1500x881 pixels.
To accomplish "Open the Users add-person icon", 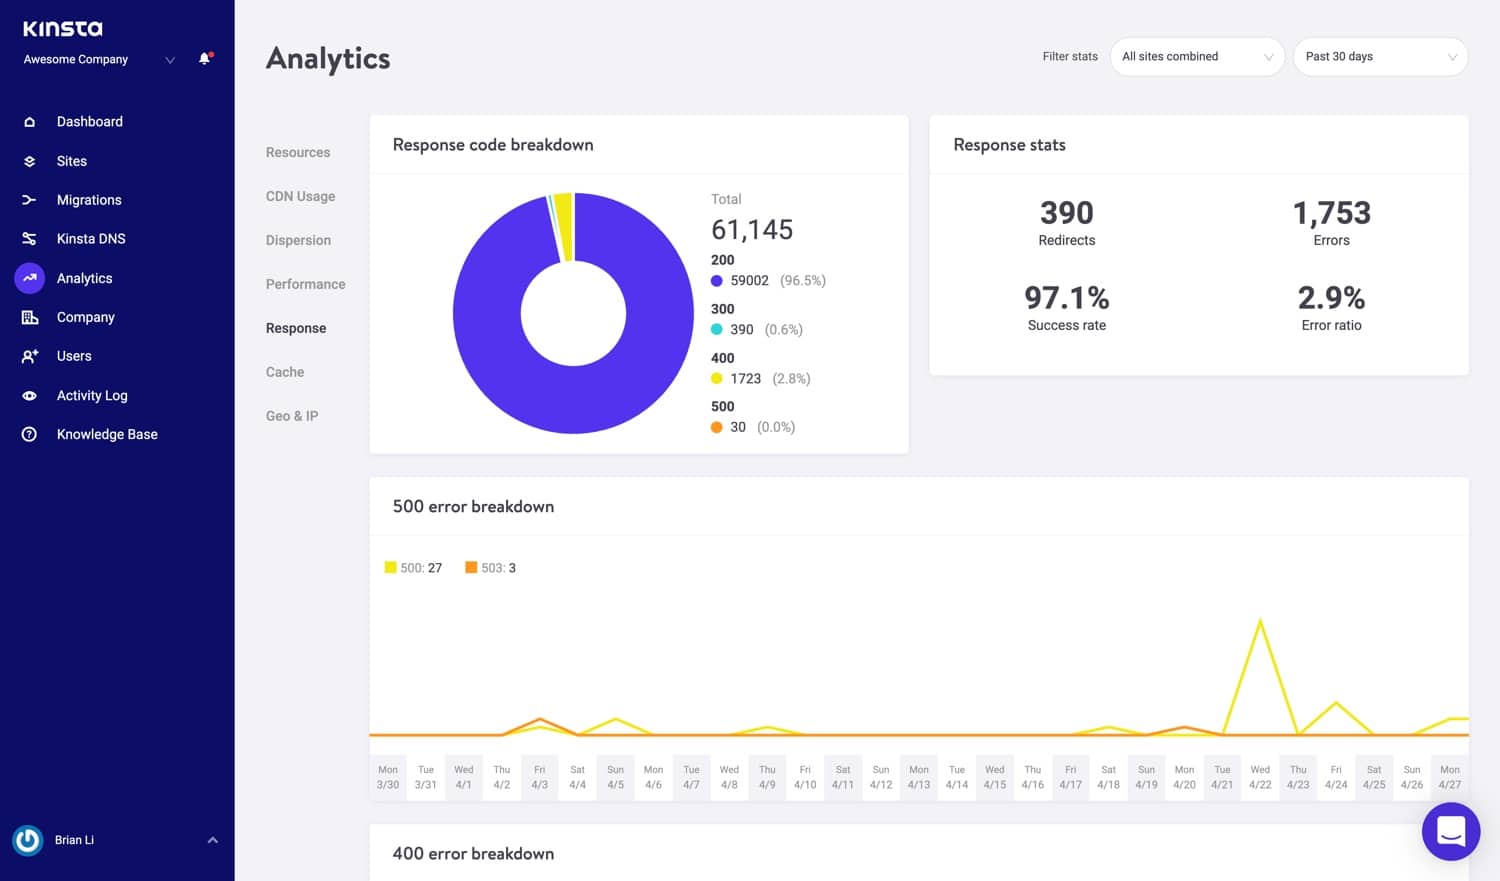I will 29,356.
